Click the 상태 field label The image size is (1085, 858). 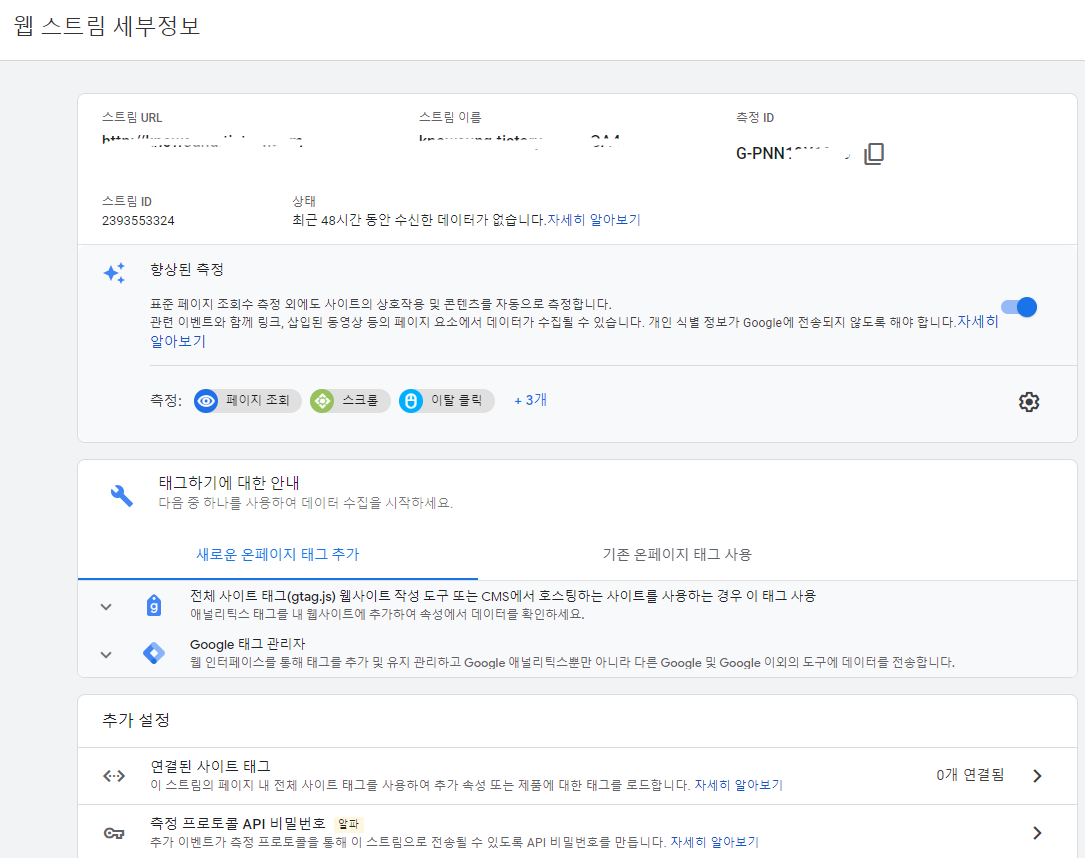point(304,201)
